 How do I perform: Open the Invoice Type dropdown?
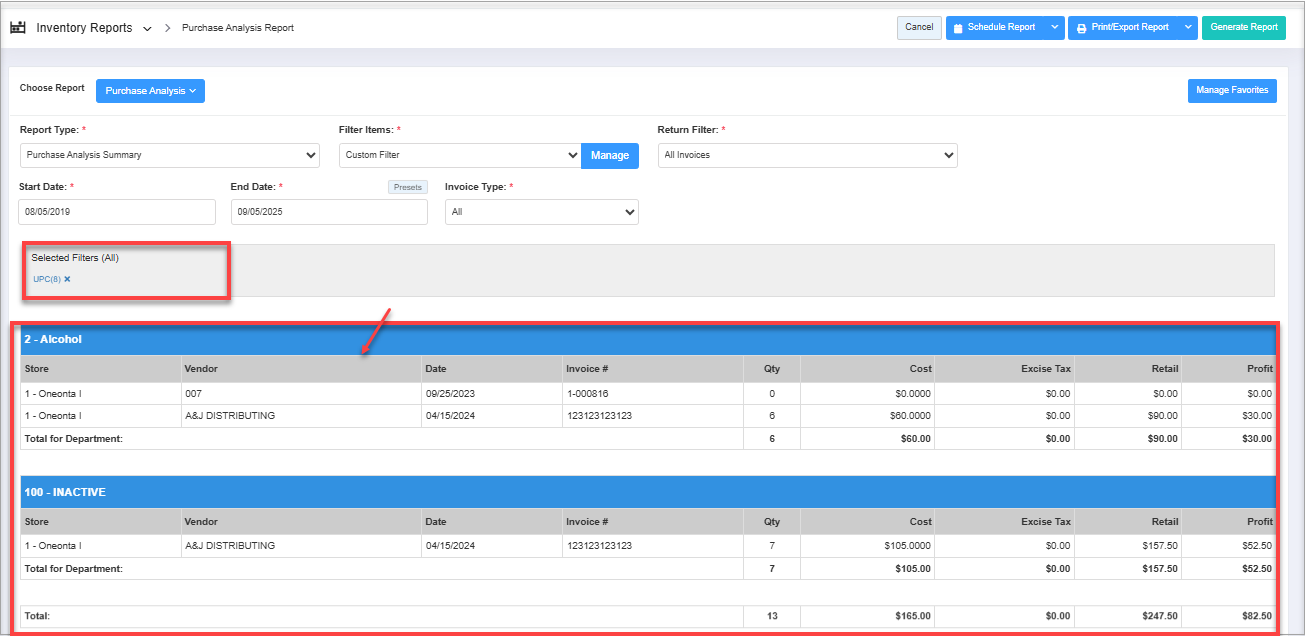point(541,212)
